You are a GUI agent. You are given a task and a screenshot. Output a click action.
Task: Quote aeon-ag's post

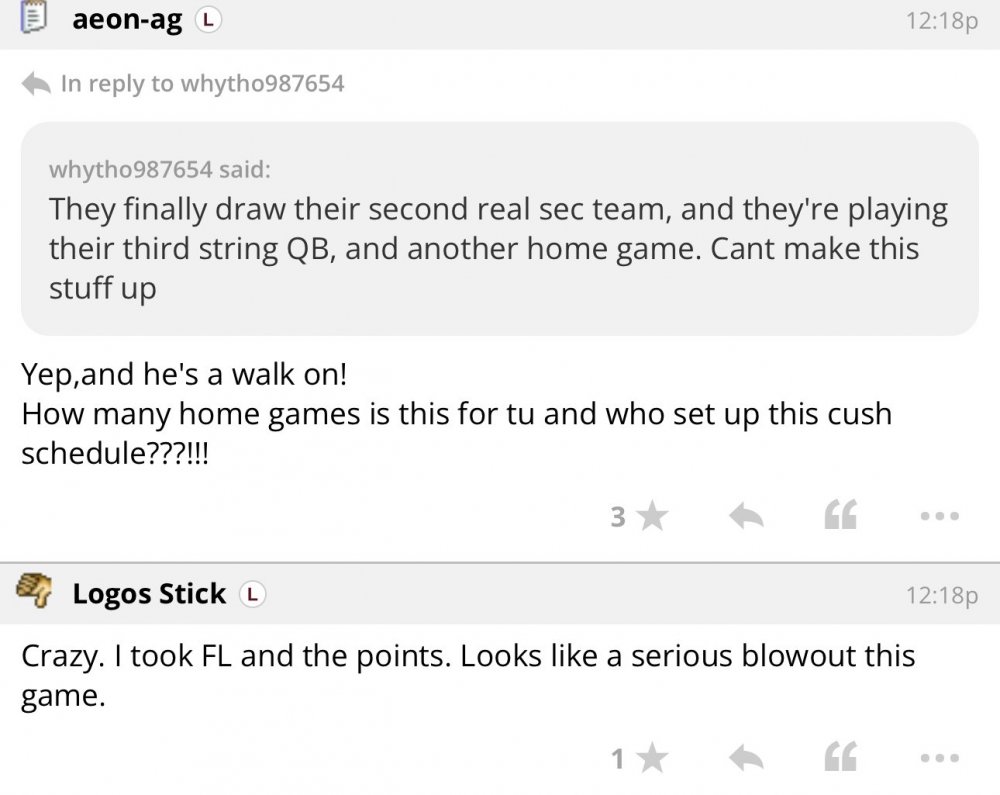(x=839, y=516)
